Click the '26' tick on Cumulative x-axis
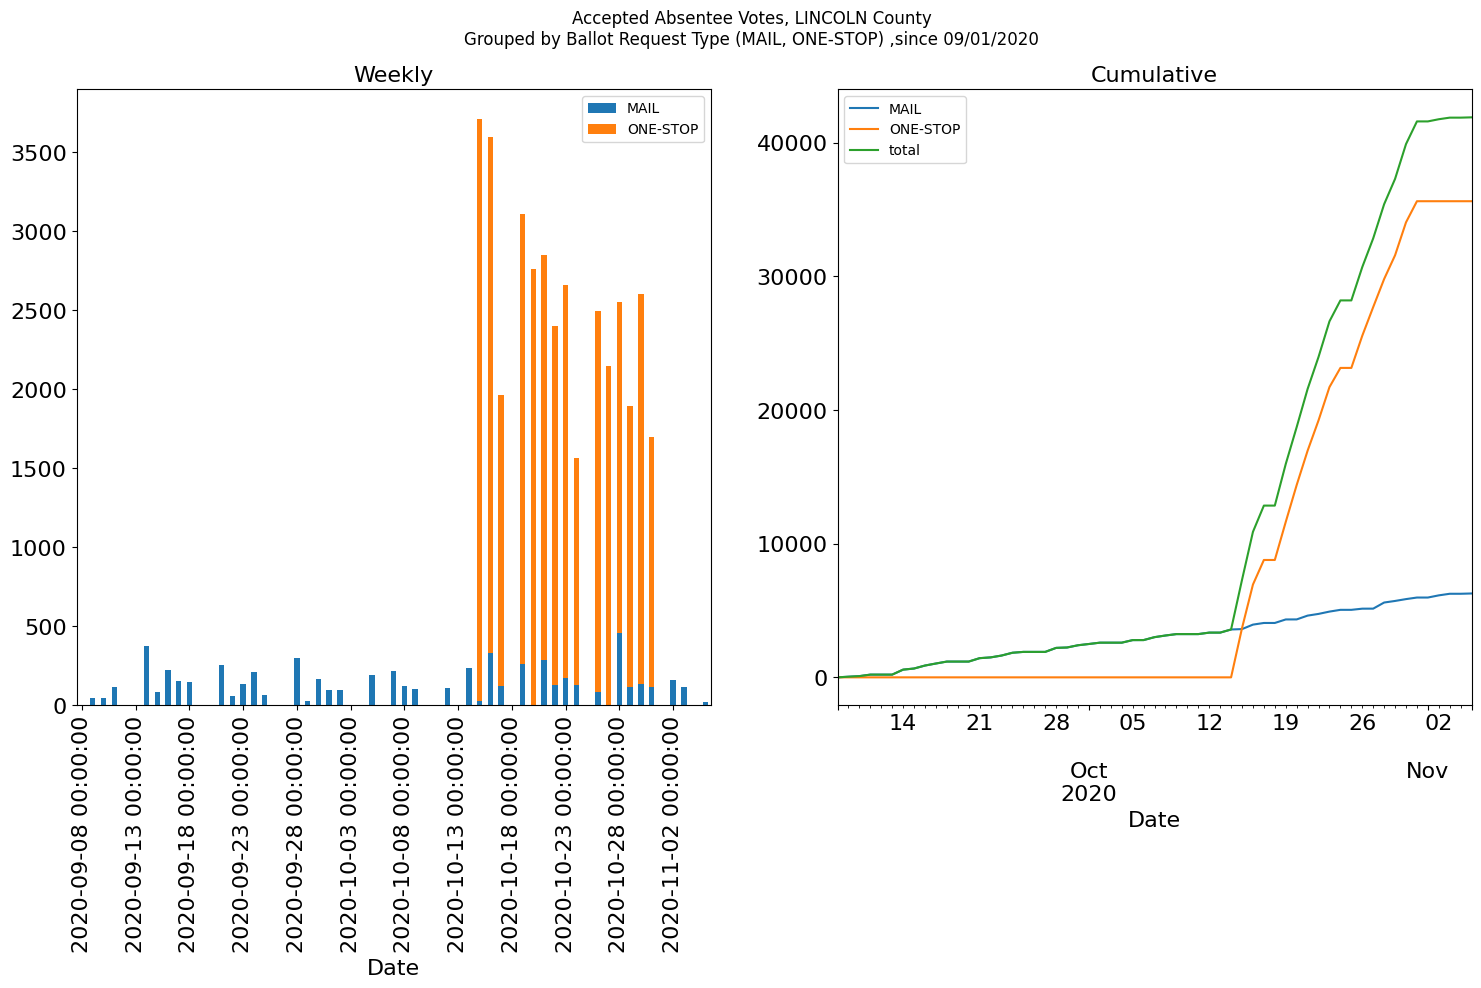Image resolution: width=1481 pixels, height=988 pixels. point(1362,724)
